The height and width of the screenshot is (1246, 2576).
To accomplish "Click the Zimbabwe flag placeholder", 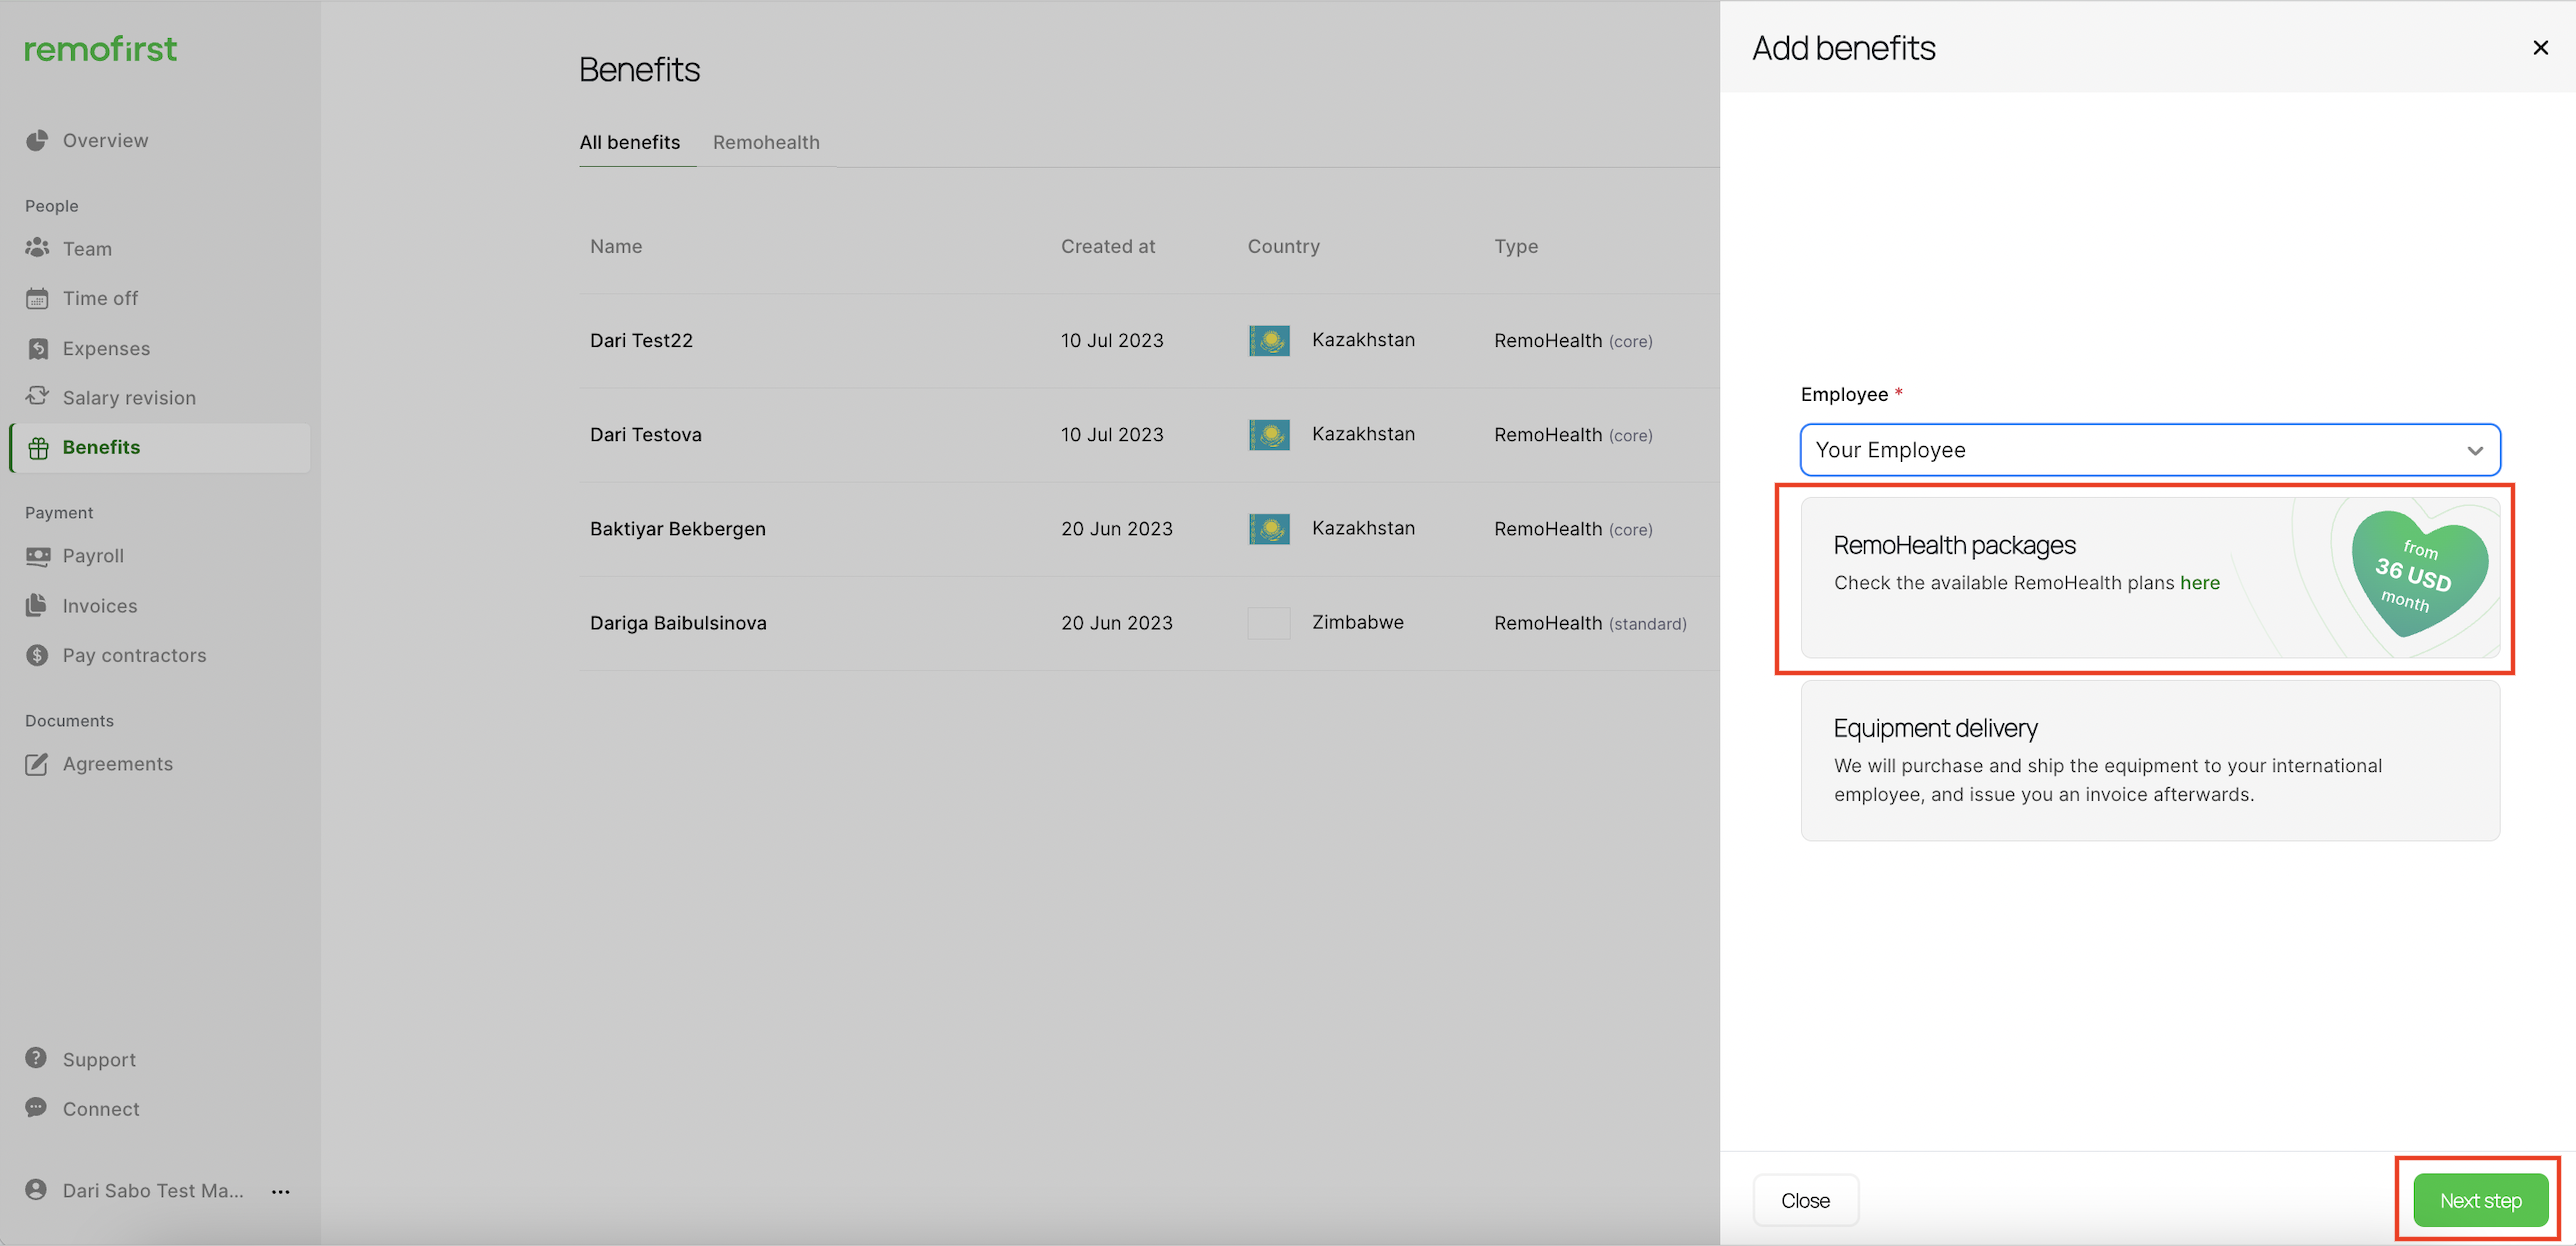I will tap(1269, 623).
